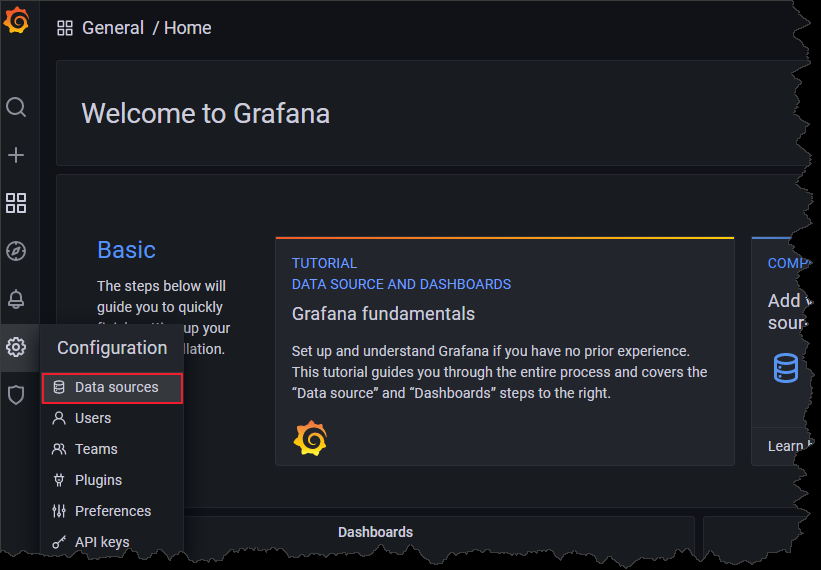Open the Grafana fundamentals tutorial card

(383, 314)
